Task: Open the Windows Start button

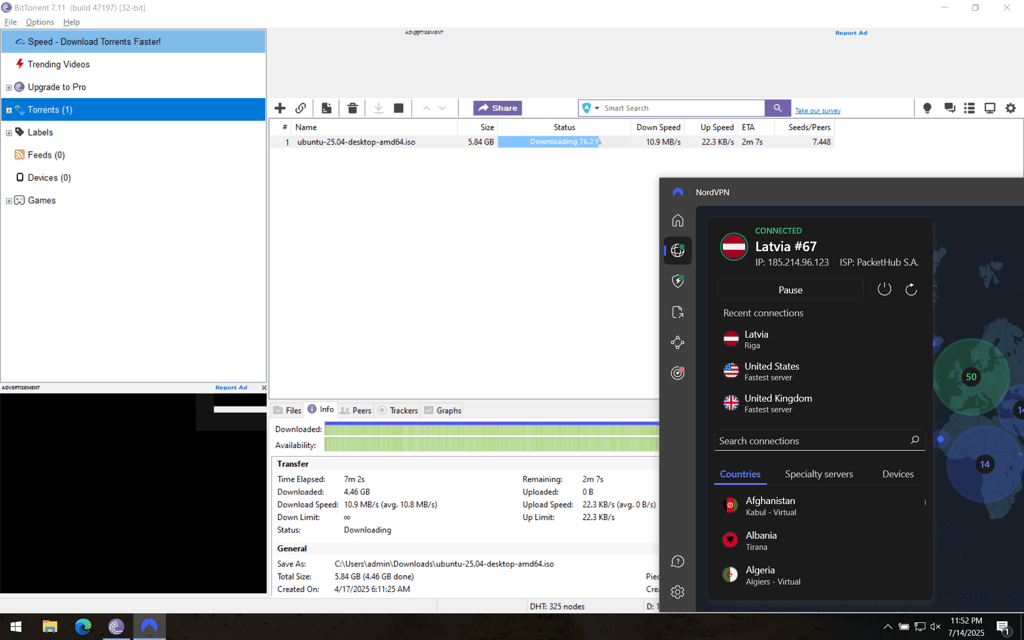Action: [16, 627]
